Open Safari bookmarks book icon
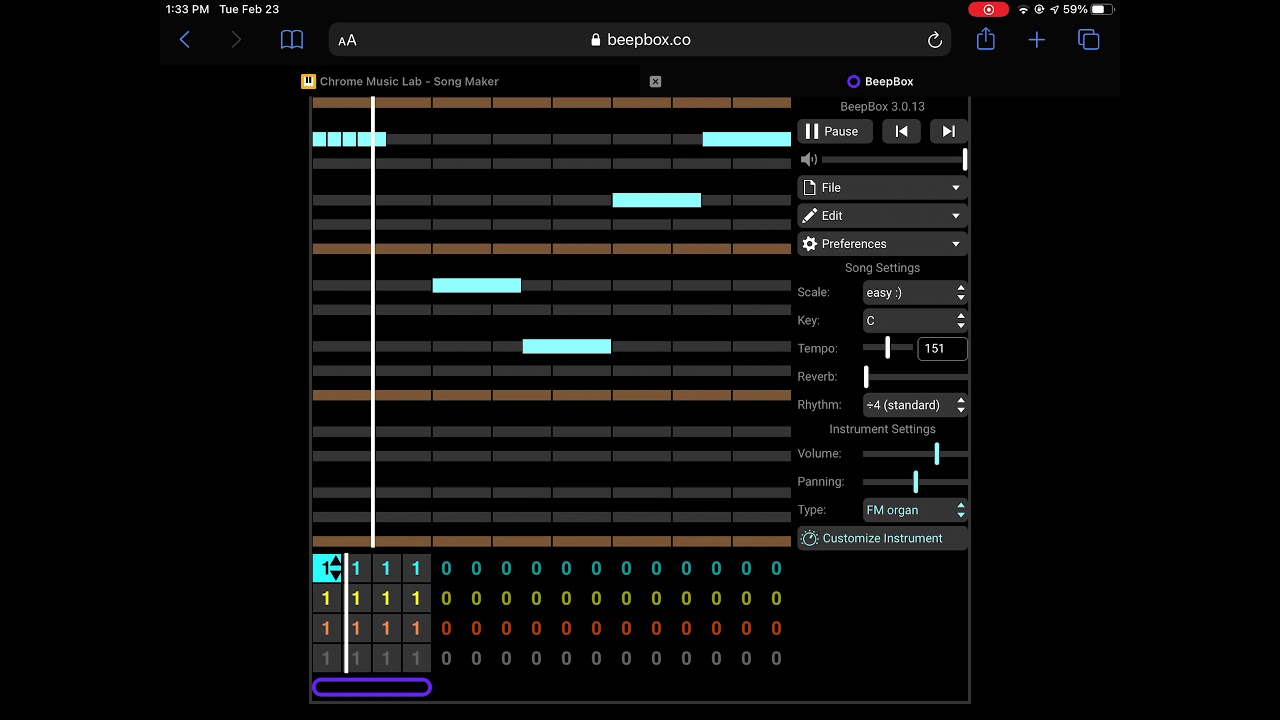Viewport: 1280px width, 720px height. 291,40
